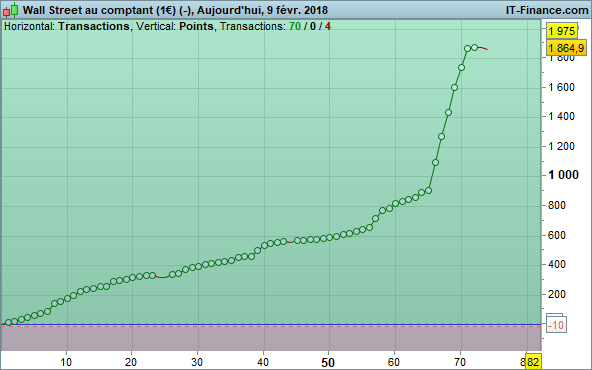Click the candlestick chart icon in title bar
Viewport: 592px width, 370px height.
tap(10, 10)
